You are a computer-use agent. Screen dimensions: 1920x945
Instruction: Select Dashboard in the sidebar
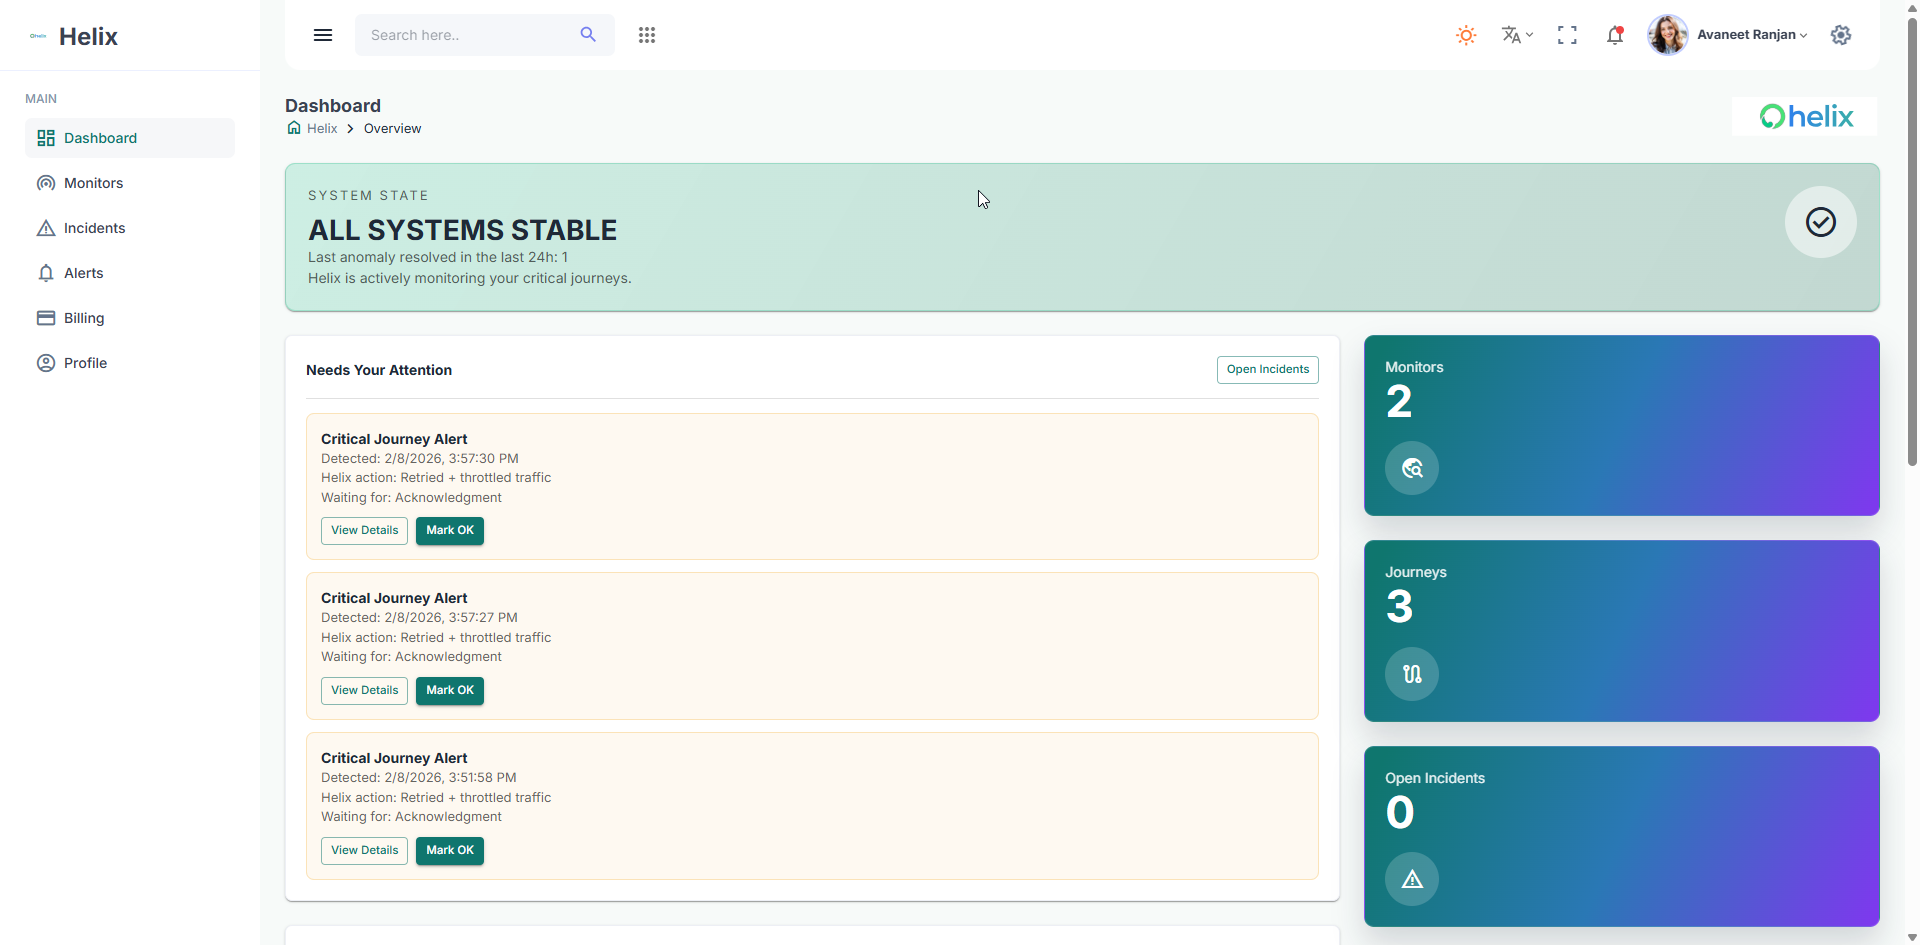101,138
